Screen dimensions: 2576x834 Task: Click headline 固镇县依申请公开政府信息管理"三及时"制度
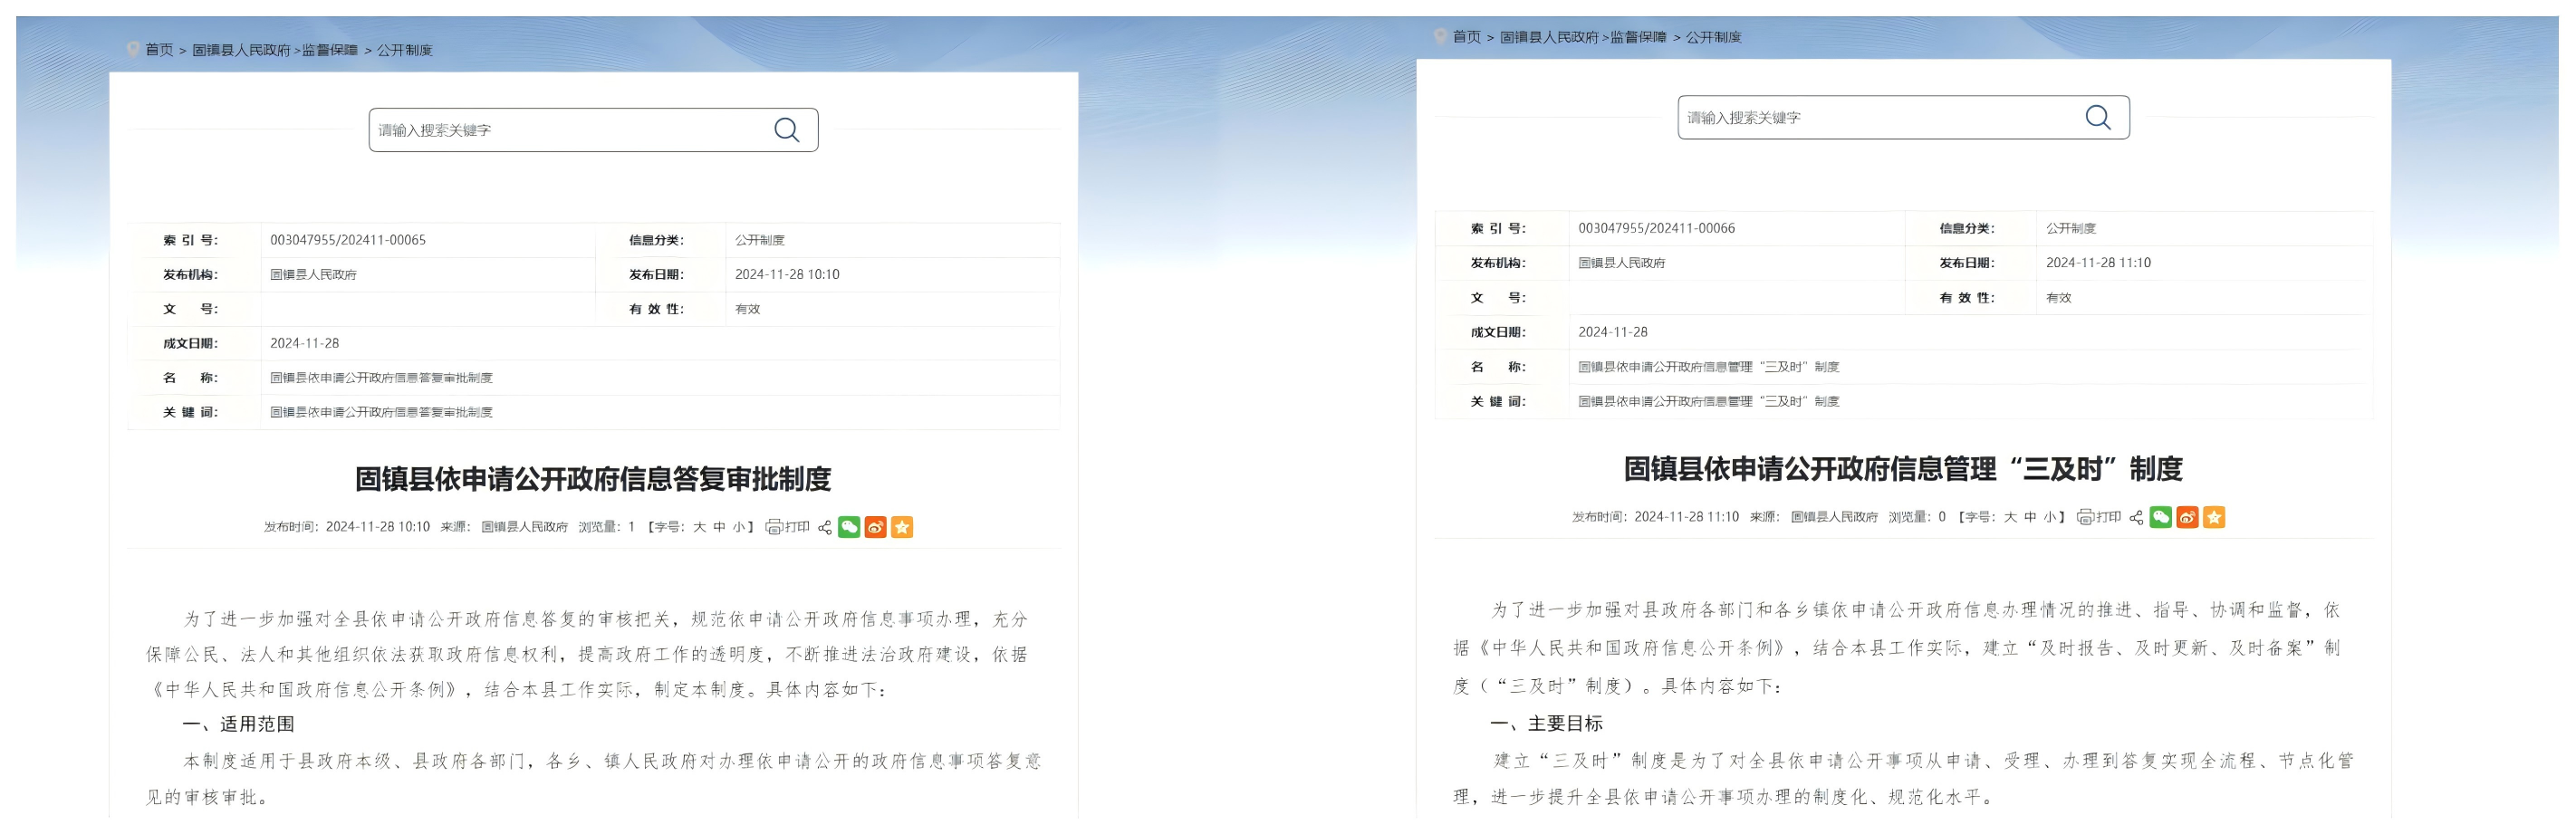tap(1903, 469)
